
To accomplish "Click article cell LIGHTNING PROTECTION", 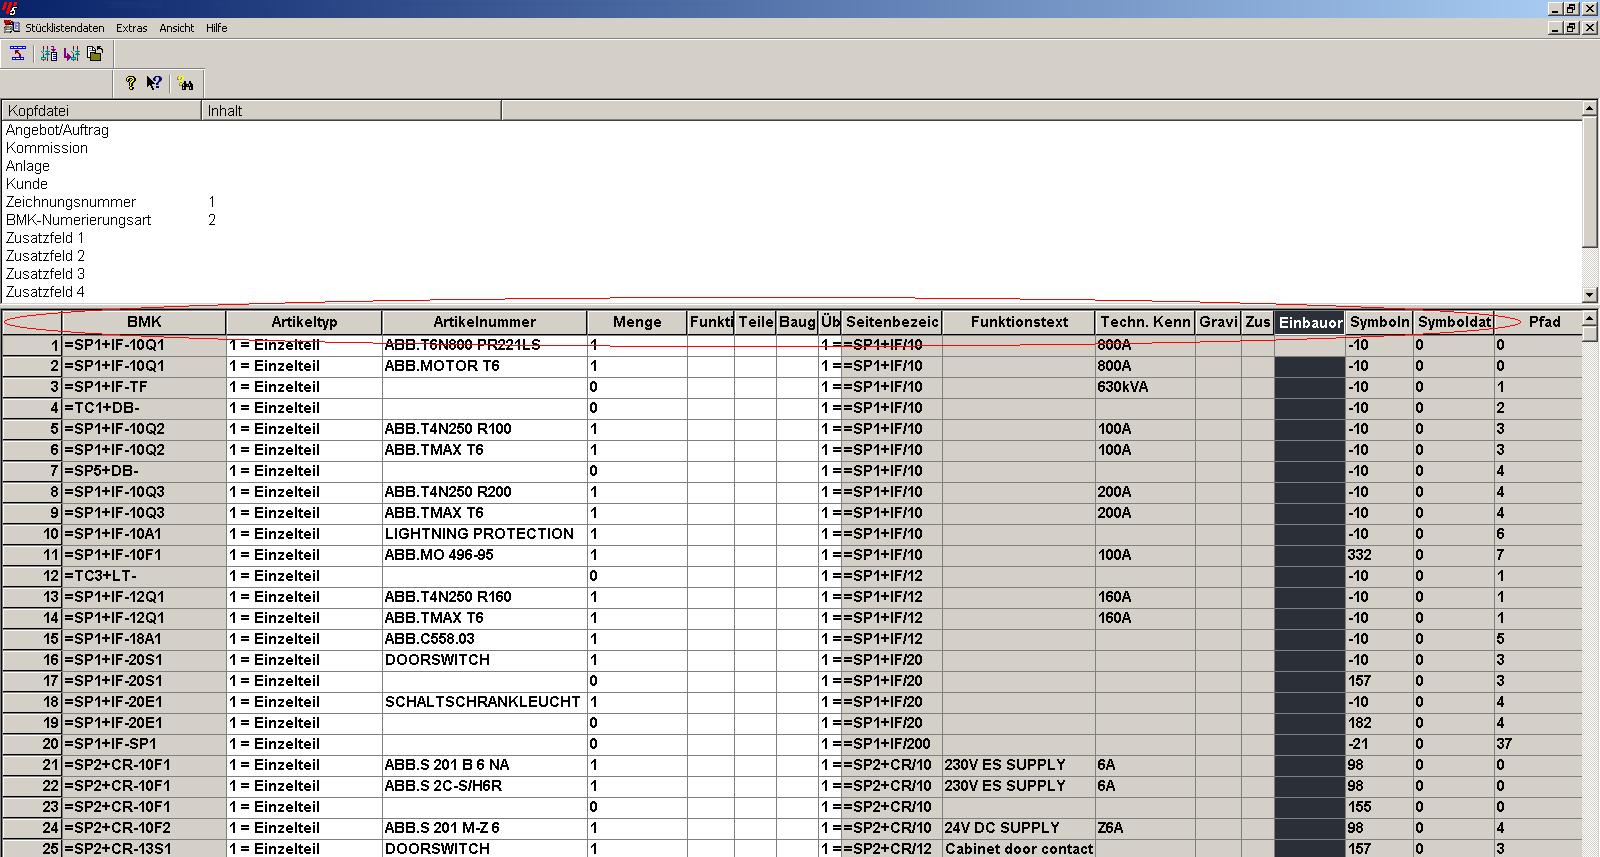I will coord(484,534).
